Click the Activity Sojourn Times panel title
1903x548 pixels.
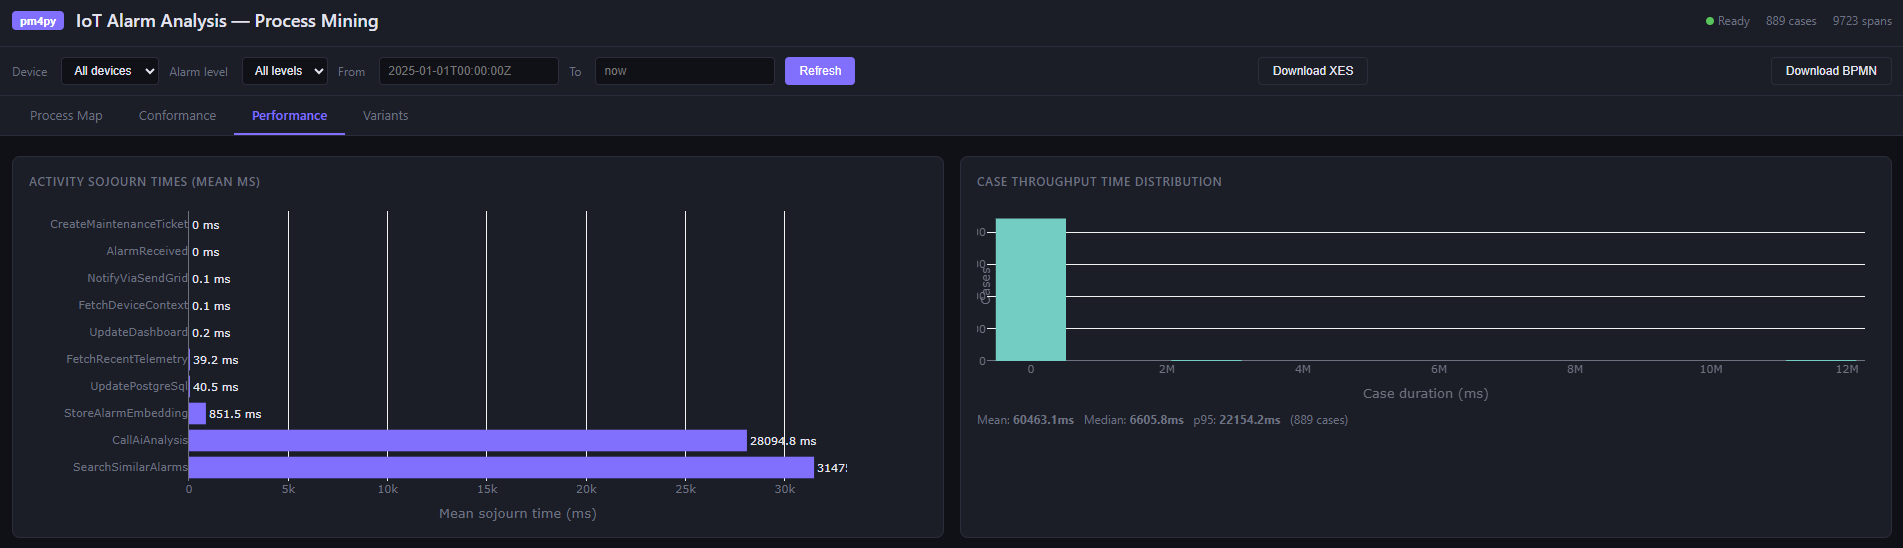(144, 182)
